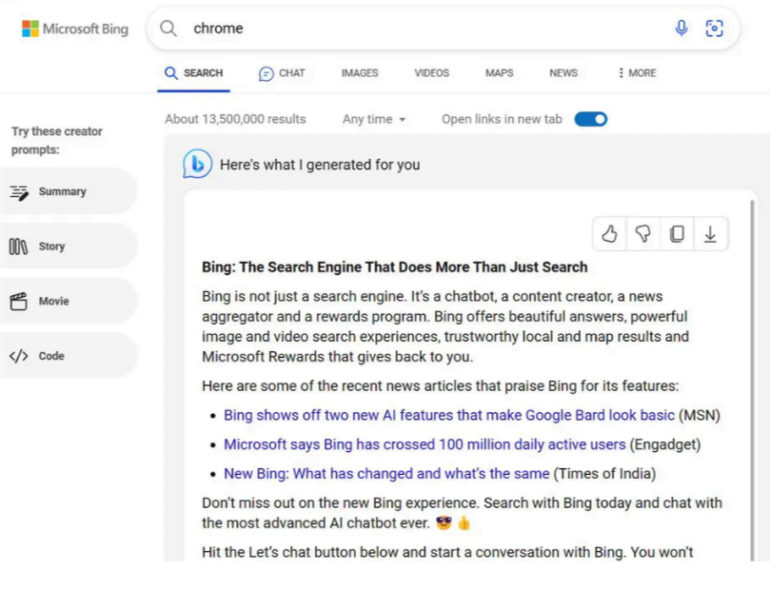Image resolution: width=770 pixels, height=591 pixels.
Task: Click the Bing chat avatar icon
Action: [x=197, y=164]
